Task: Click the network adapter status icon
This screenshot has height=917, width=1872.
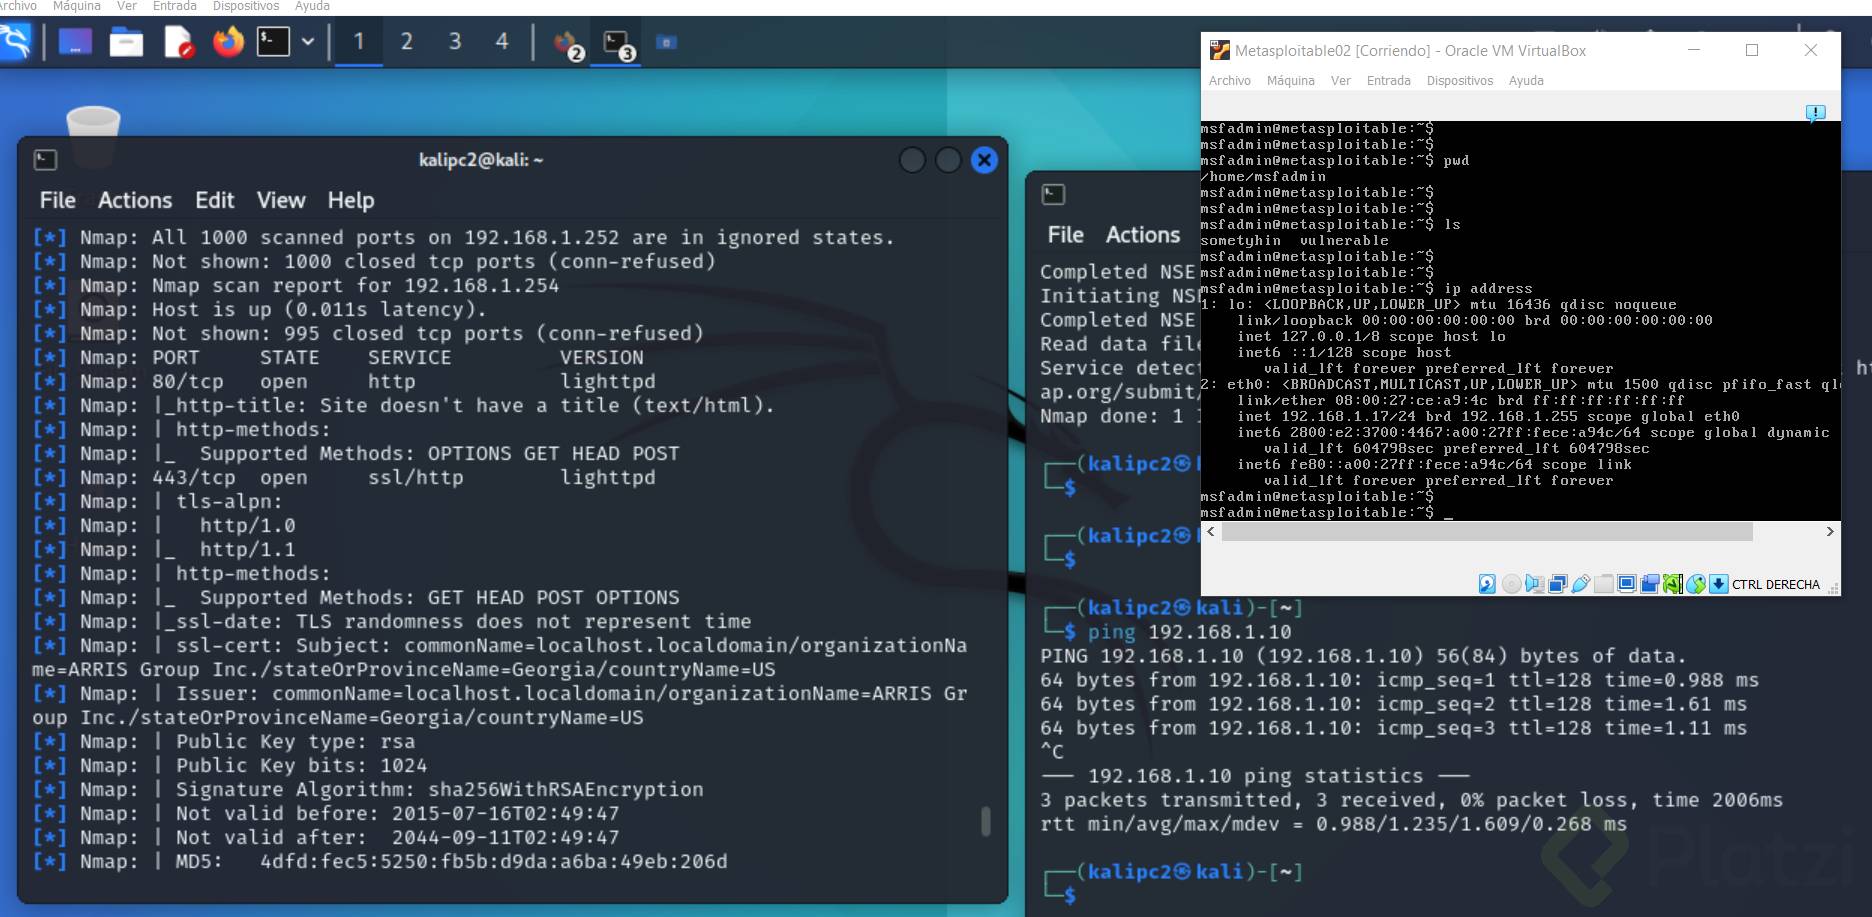Action: (1557, 584)
